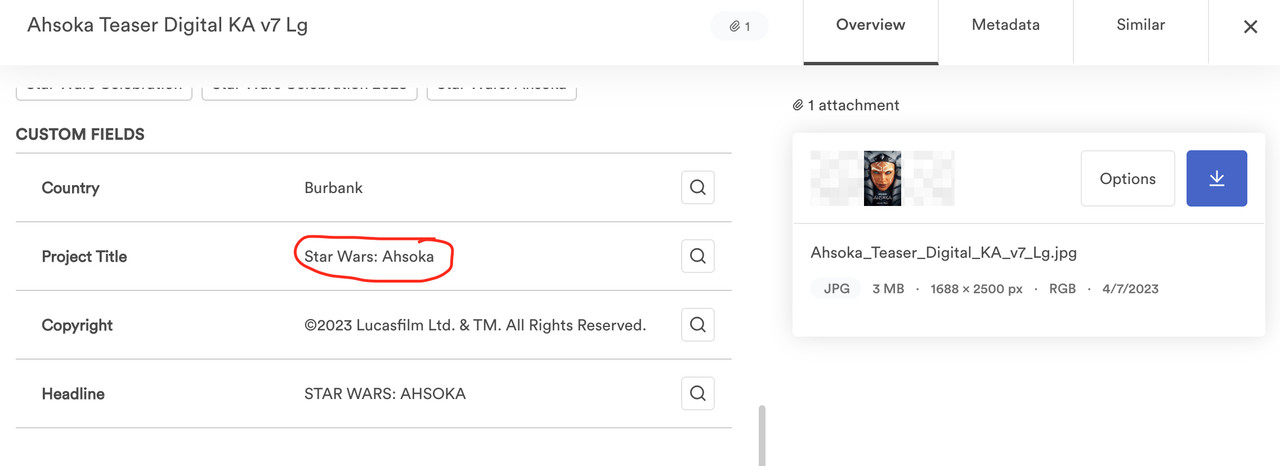The image size is (1280, 466).
Task: Switch to the Metadata tab
Action: pos(1006,32)
